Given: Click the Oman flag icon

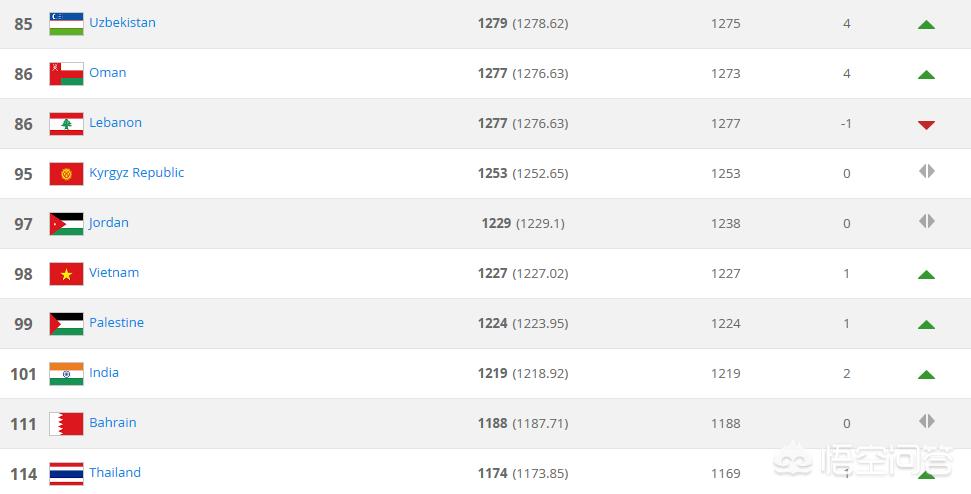Looking at the screenshot, I should point(66,74).
